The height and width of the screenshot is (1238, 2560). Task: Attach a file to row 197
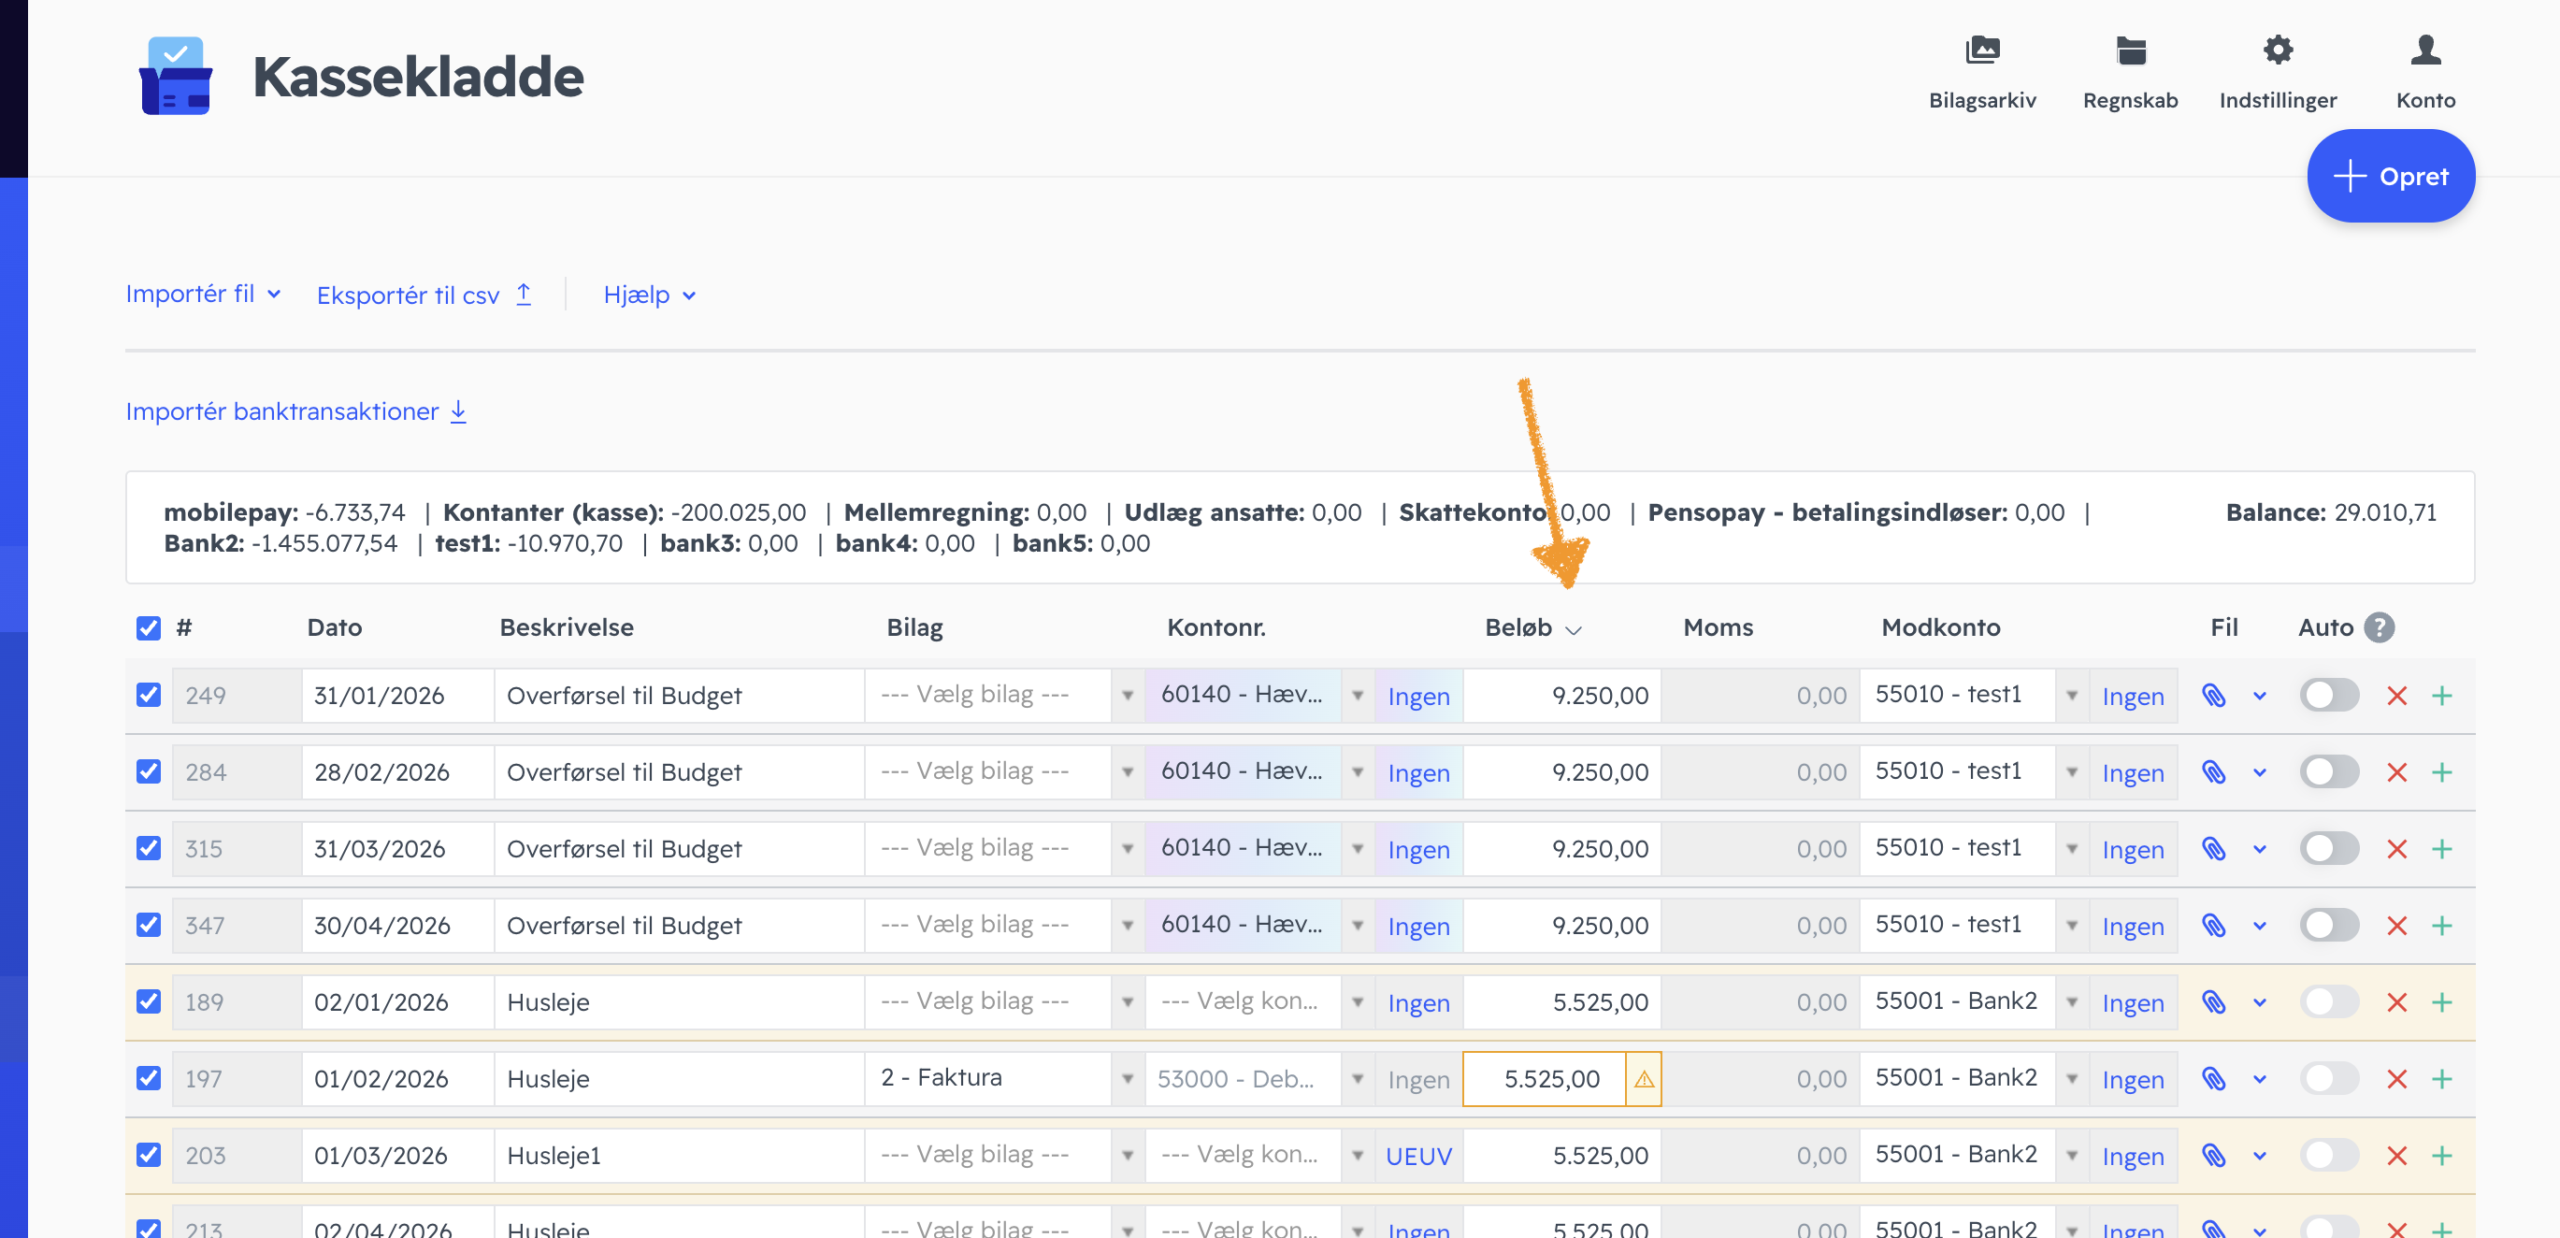click(2214, 1079)
